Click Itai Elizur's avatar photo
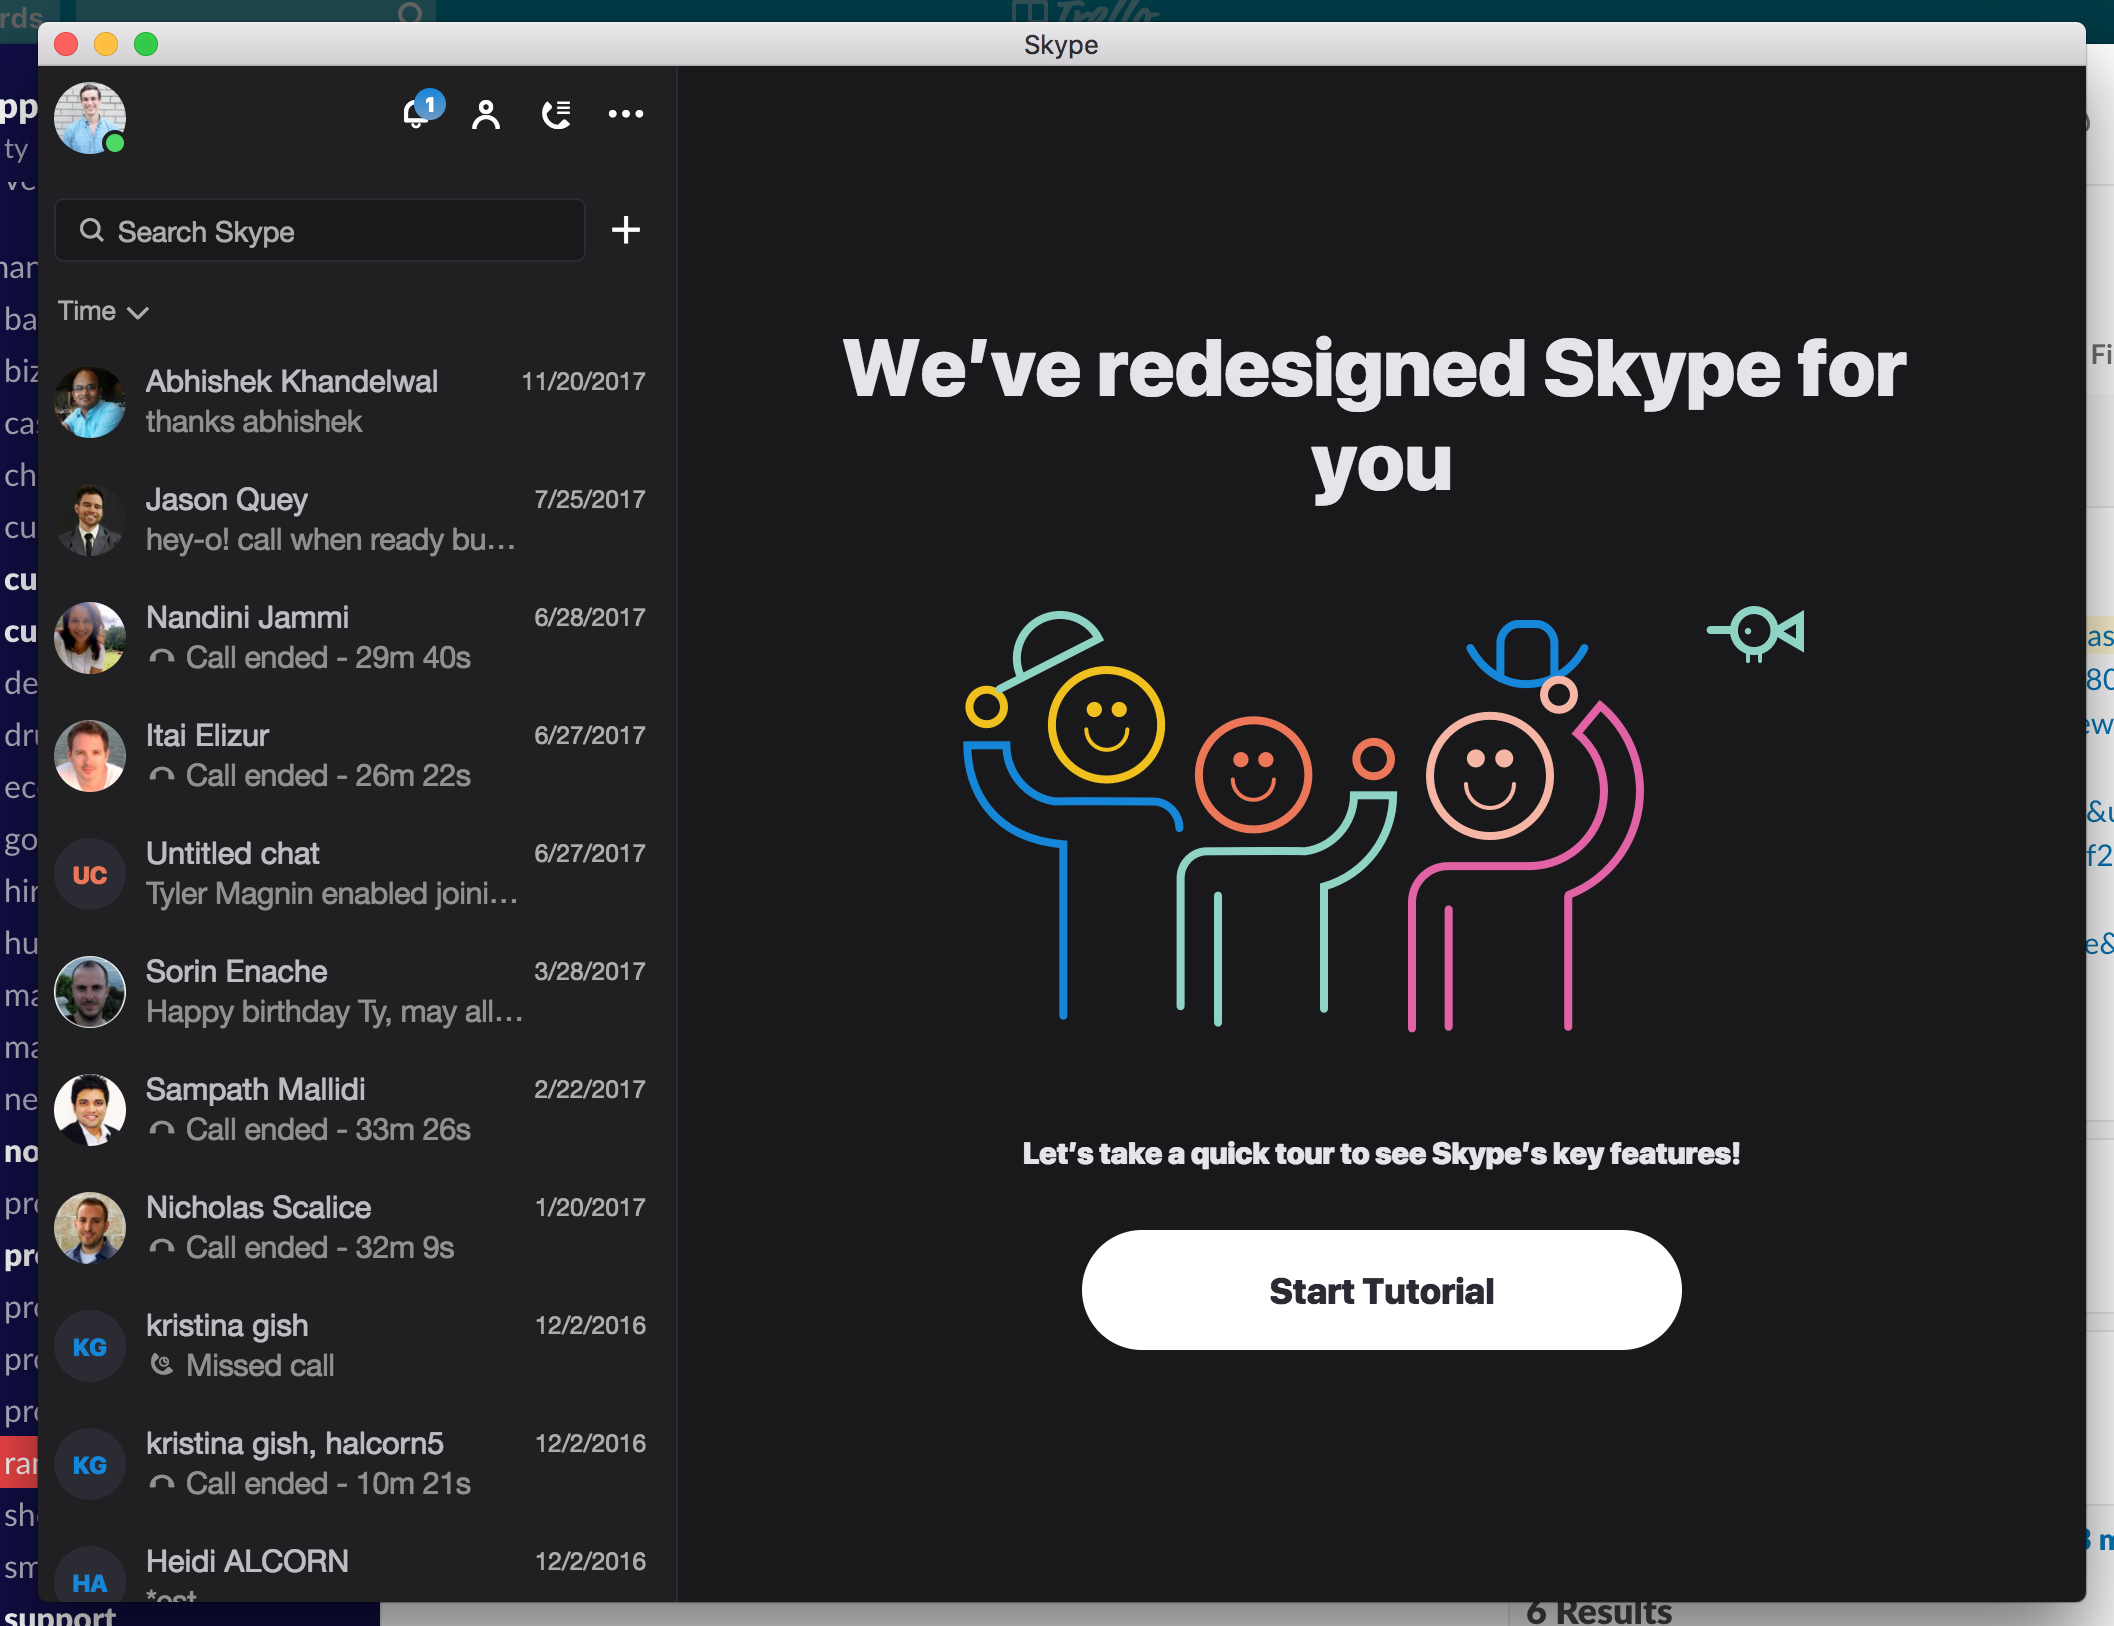This screenshot has height=1626, width=2114. click(x=90, y=756)
